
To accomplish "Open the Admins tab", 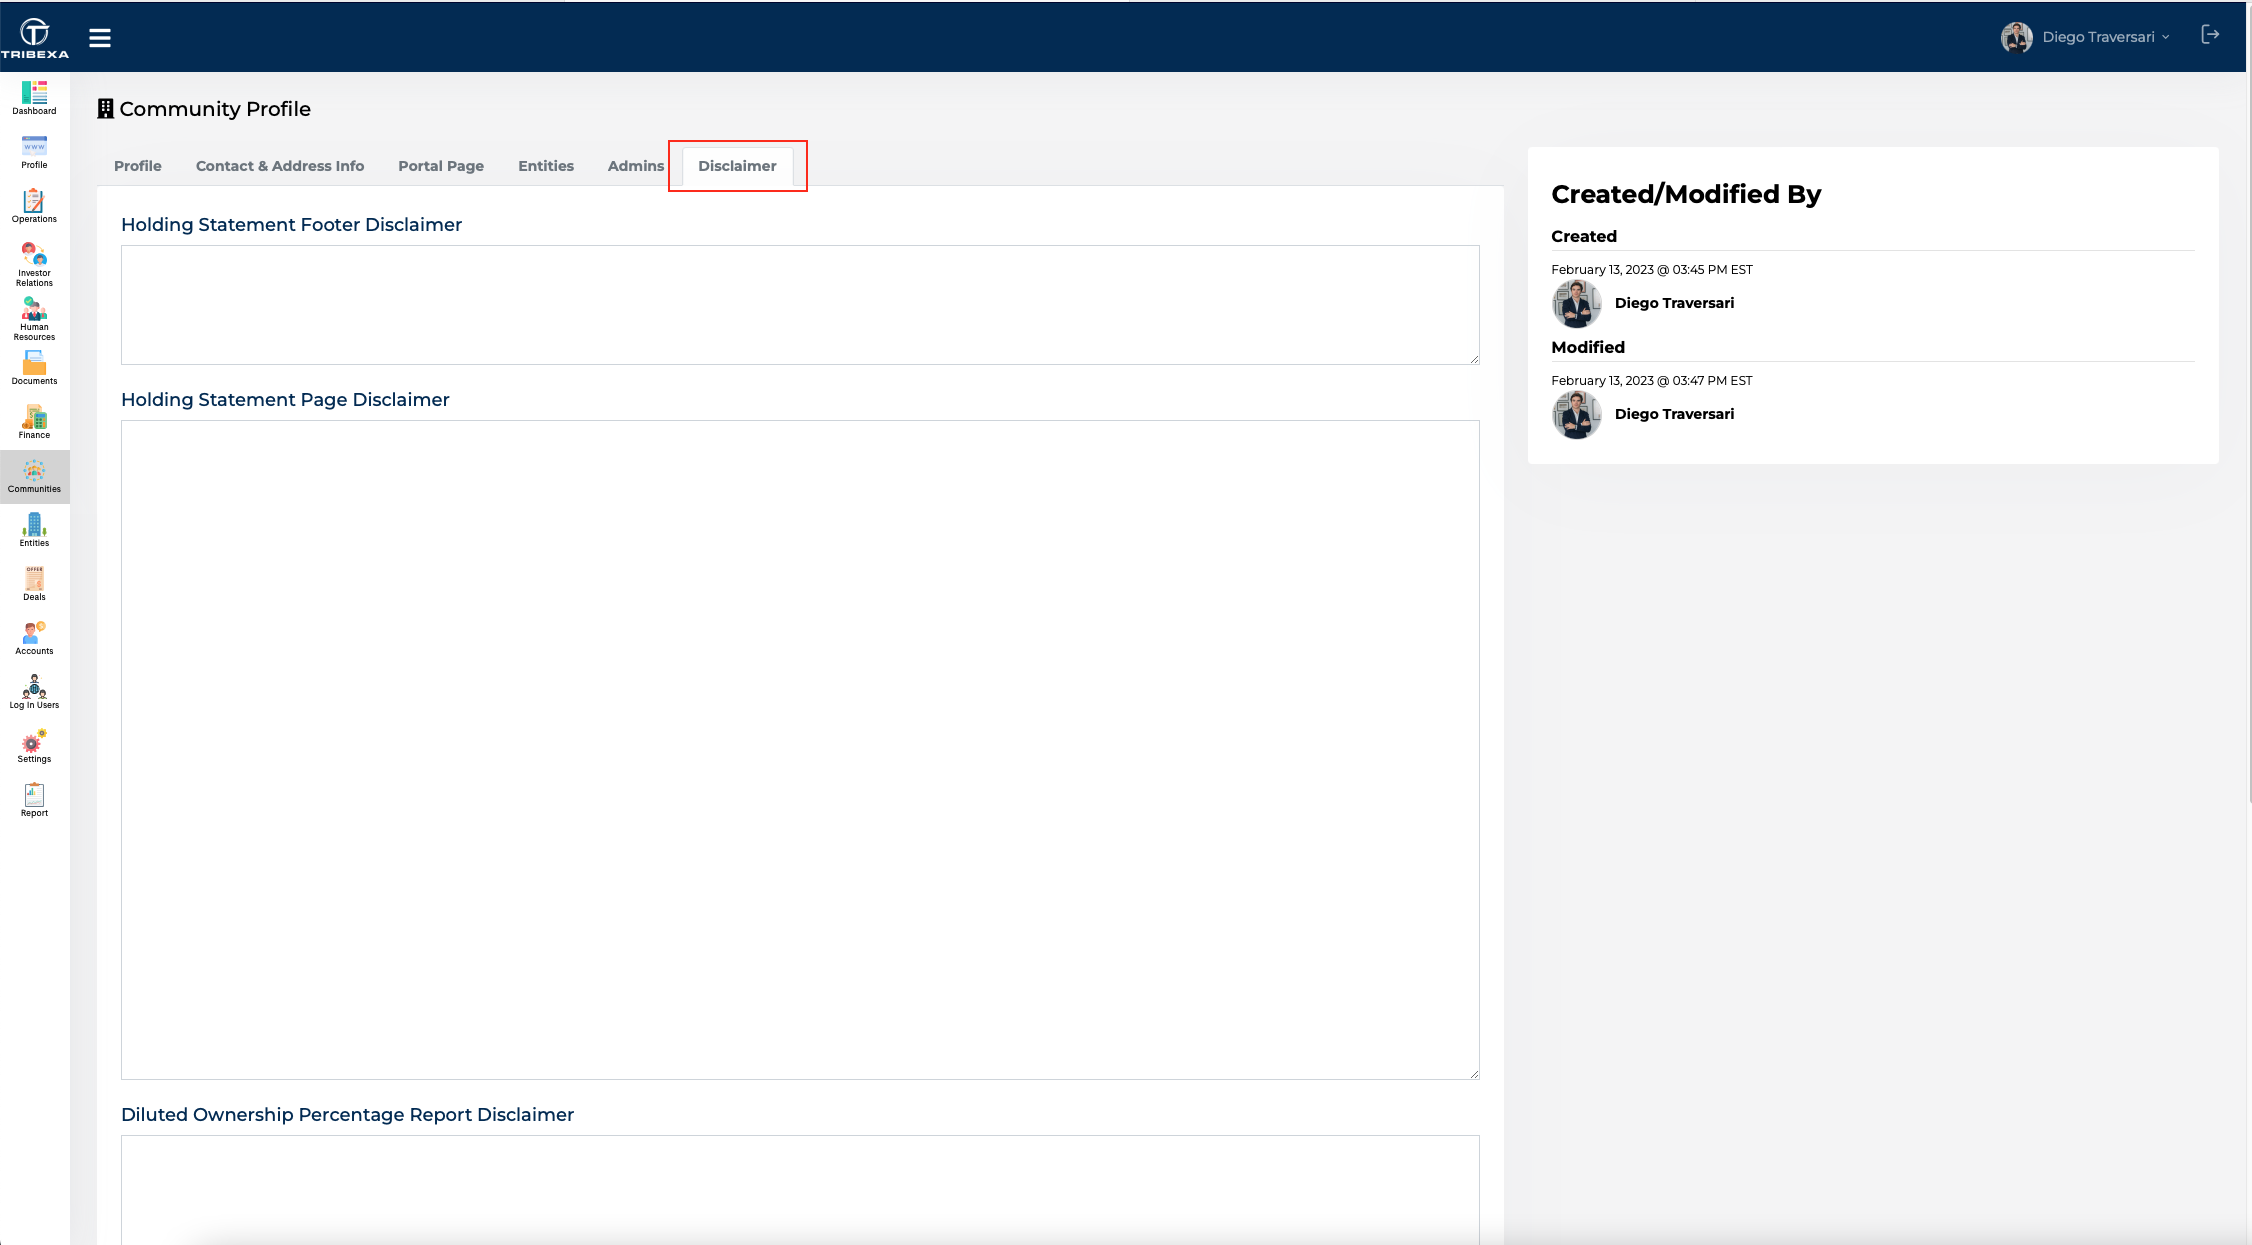I will coord(635,166).
